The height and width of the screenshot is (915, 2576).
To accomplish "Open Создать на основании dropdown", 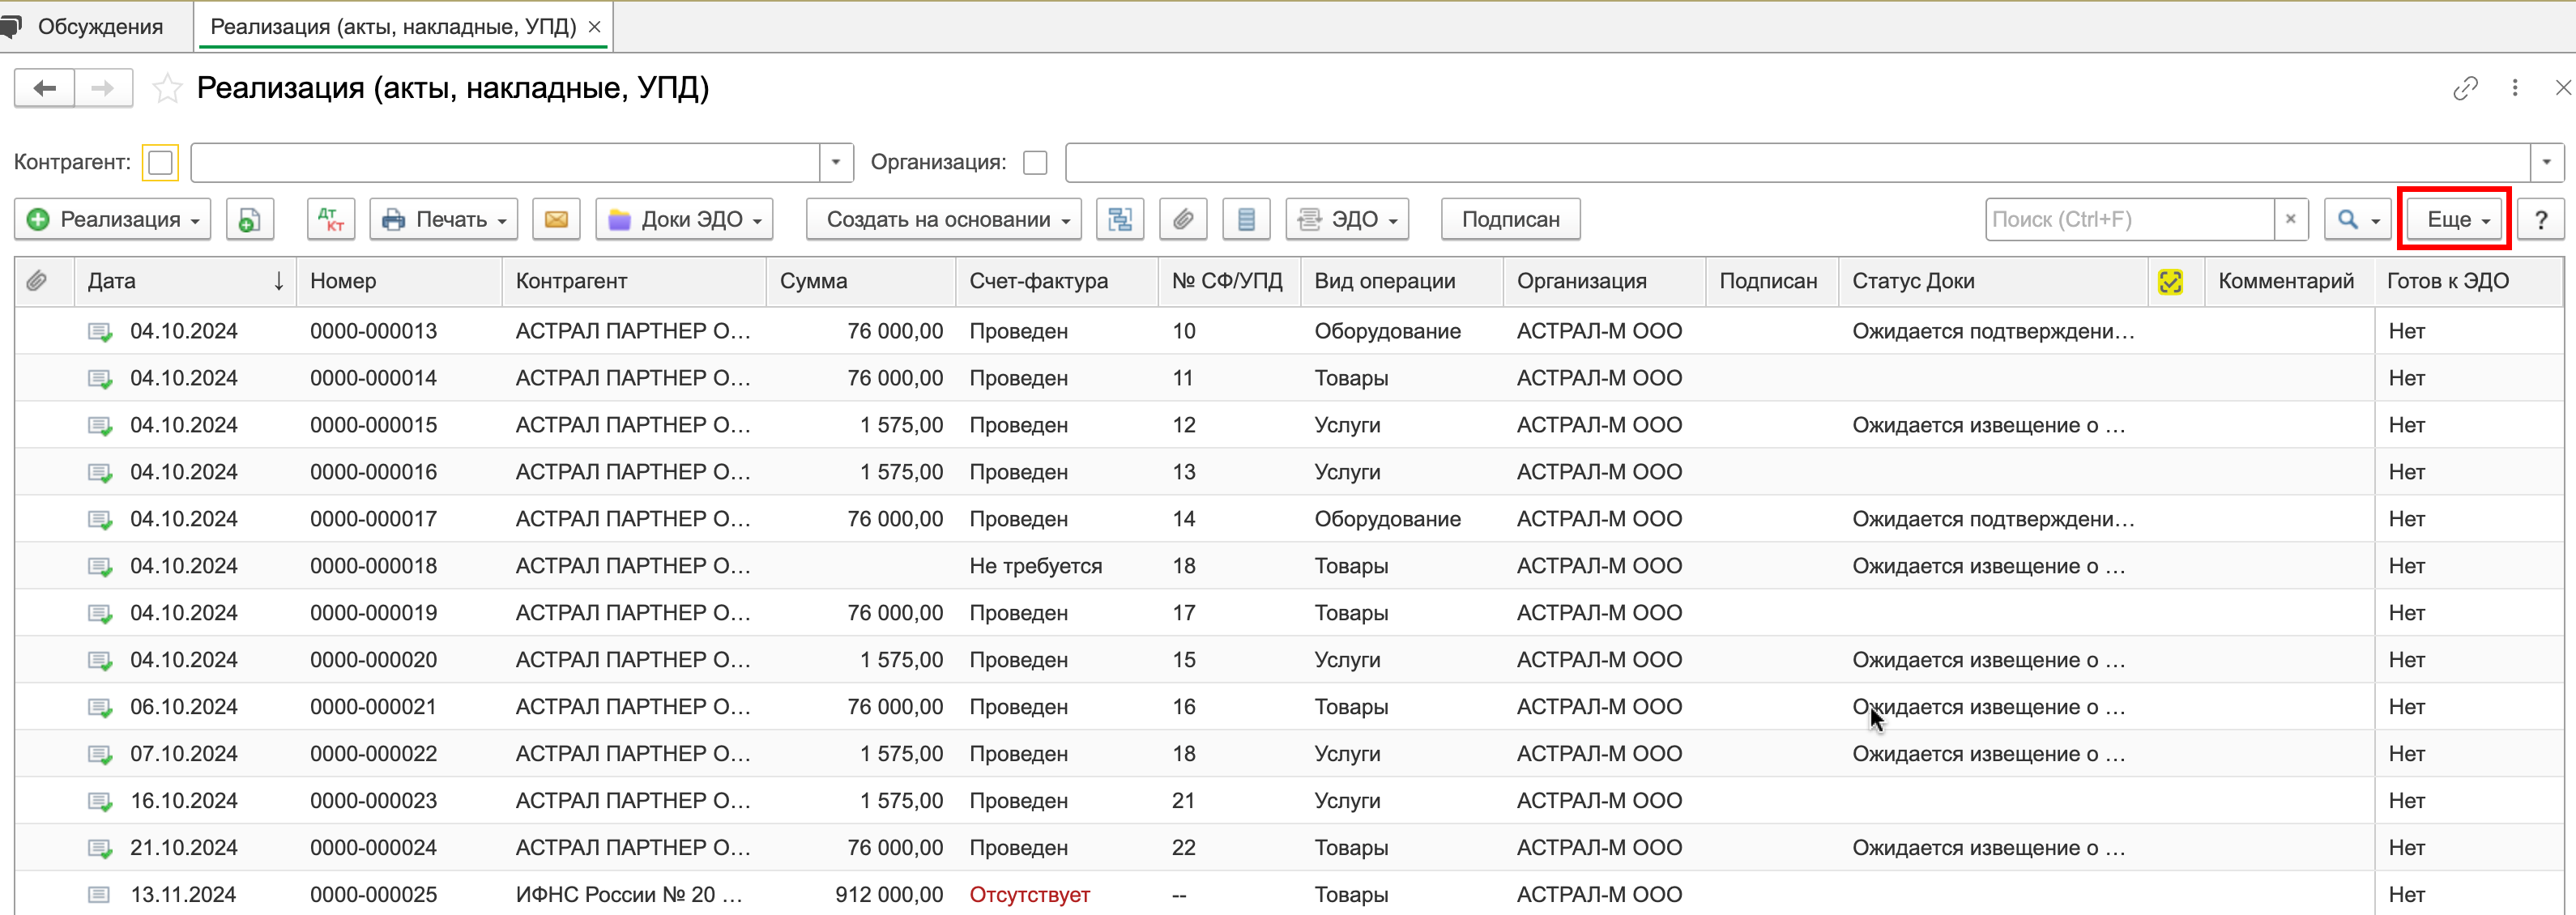I will 944,219.
